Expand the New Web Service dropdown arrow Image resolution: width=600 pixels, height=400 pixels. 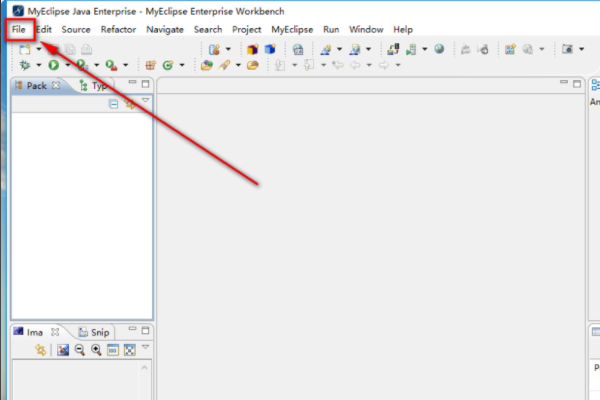[x=228, y=49]
